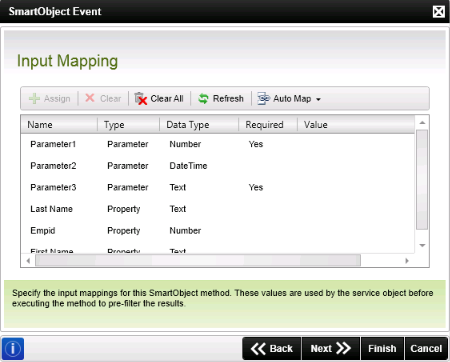This screenshot has width=450, height=362.
Task: Click the Text data type of Last Name
Action: (x=178, y=209)
